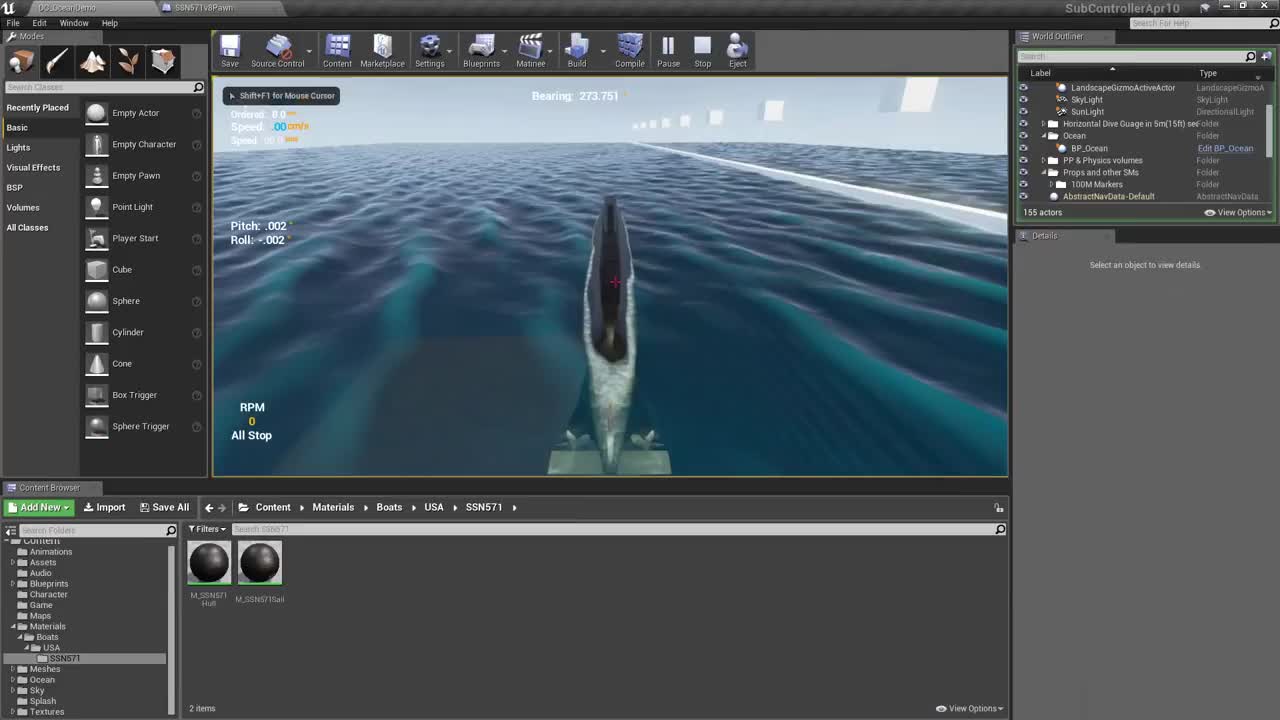
Task: Hide the BP_Ocean actor in World Outliner
Action: pos(1022,148)
